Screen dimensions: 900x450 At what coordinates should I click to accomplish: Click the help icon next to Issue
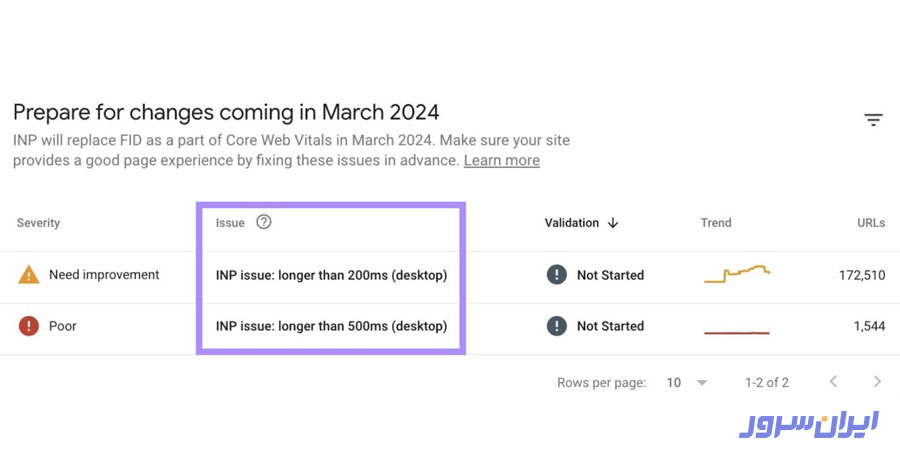click(x=263, y=222)
